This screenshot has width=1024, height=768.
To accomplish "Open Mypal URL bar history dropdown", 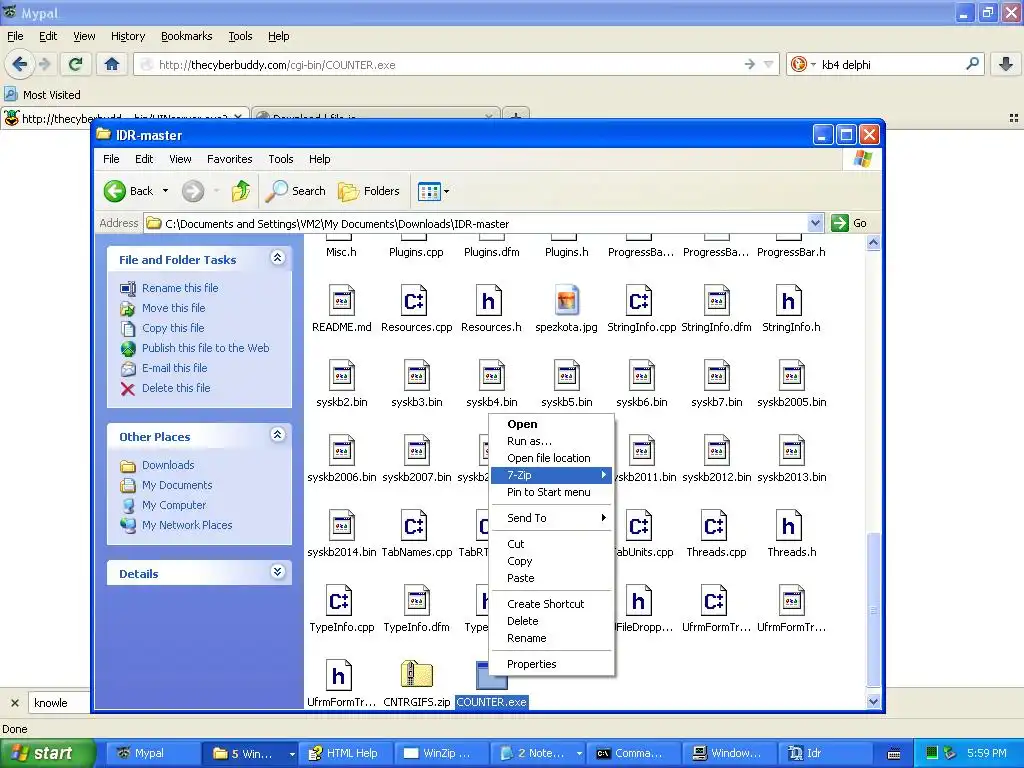I will 769,64.
